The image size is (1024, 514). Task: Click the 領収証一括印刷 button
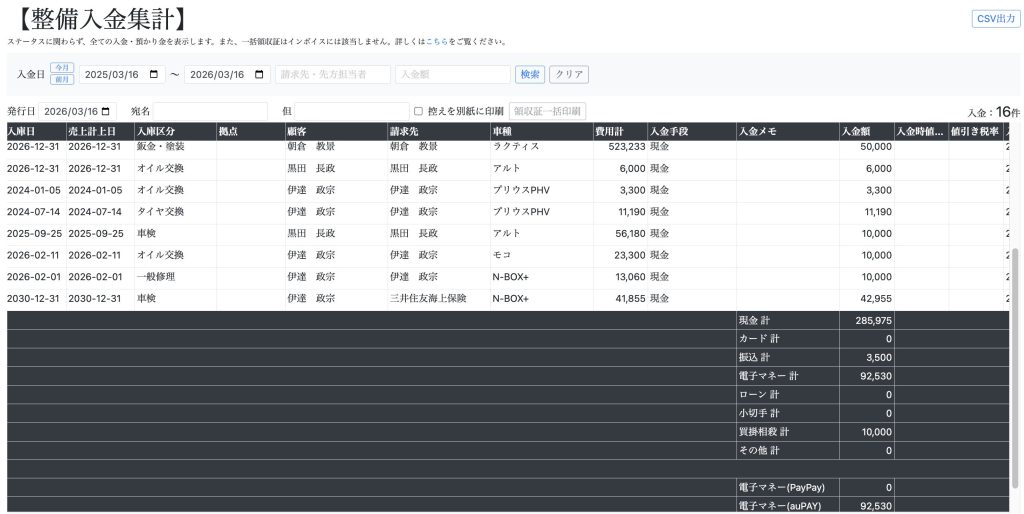(547, 111)
